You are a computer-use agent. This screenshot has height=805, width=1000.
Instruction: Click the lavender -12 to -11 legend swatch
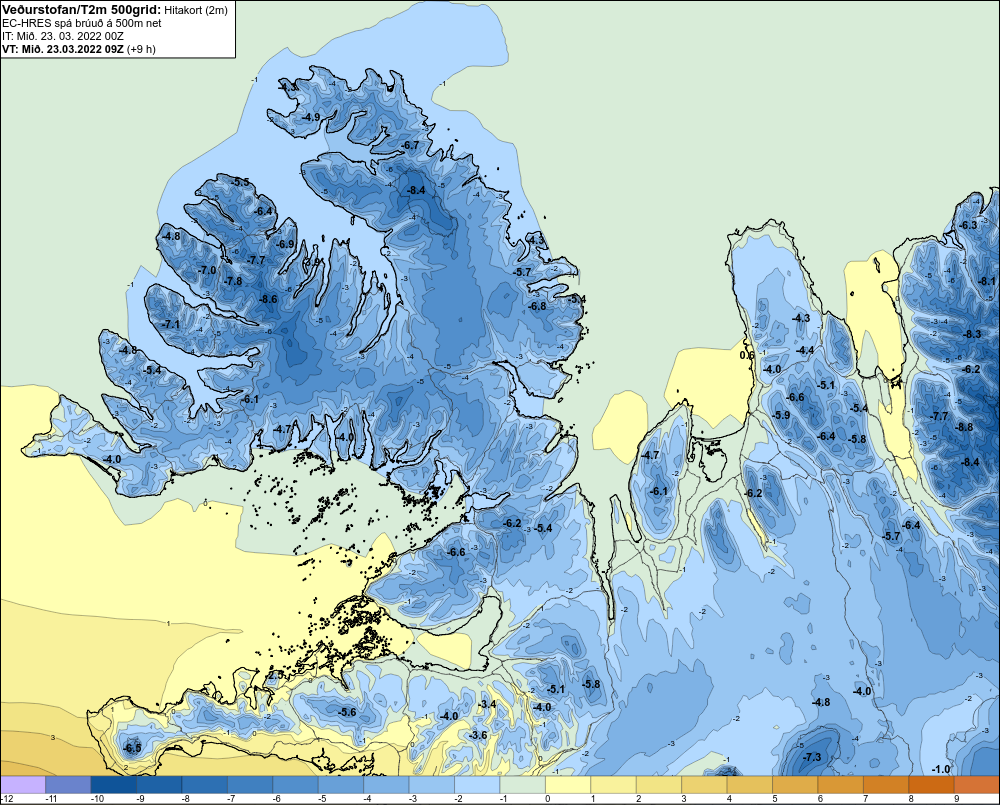coord(23,784)
